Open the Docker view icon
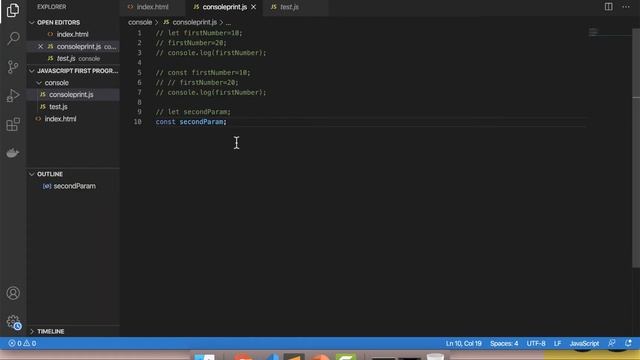The height and width of the screenshot is (360, 640). click(13, 153)
